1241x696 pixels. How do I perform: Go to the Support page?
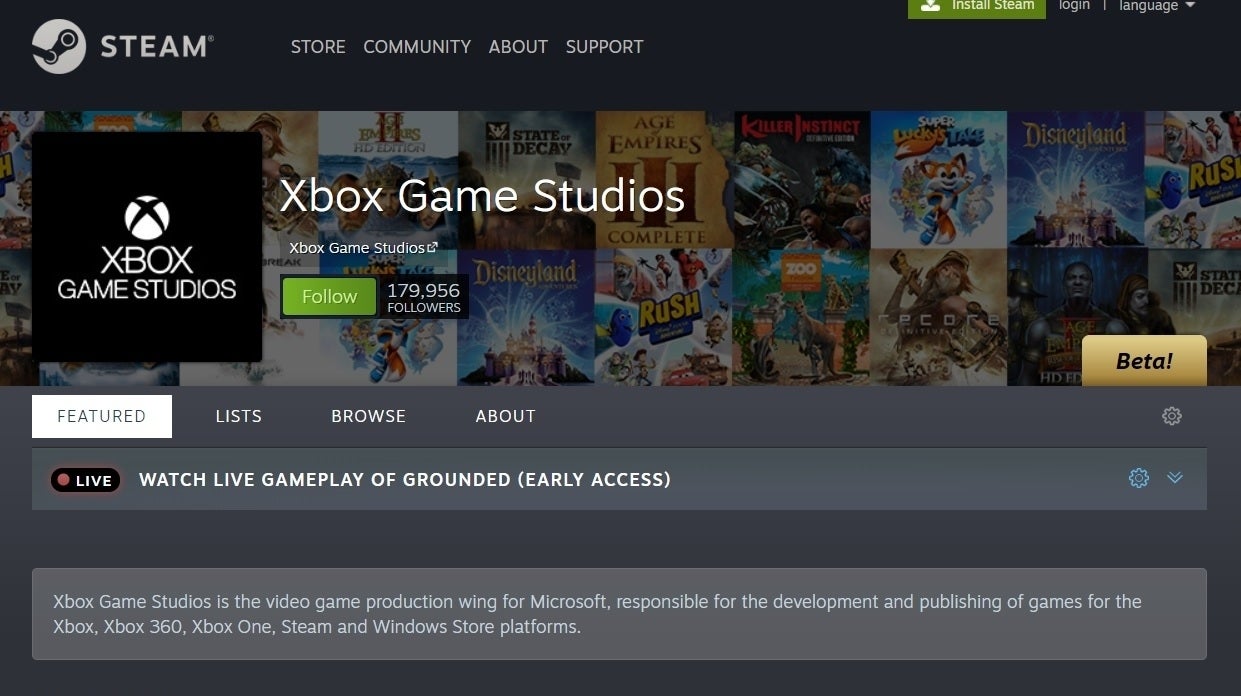tap(604, 47)
